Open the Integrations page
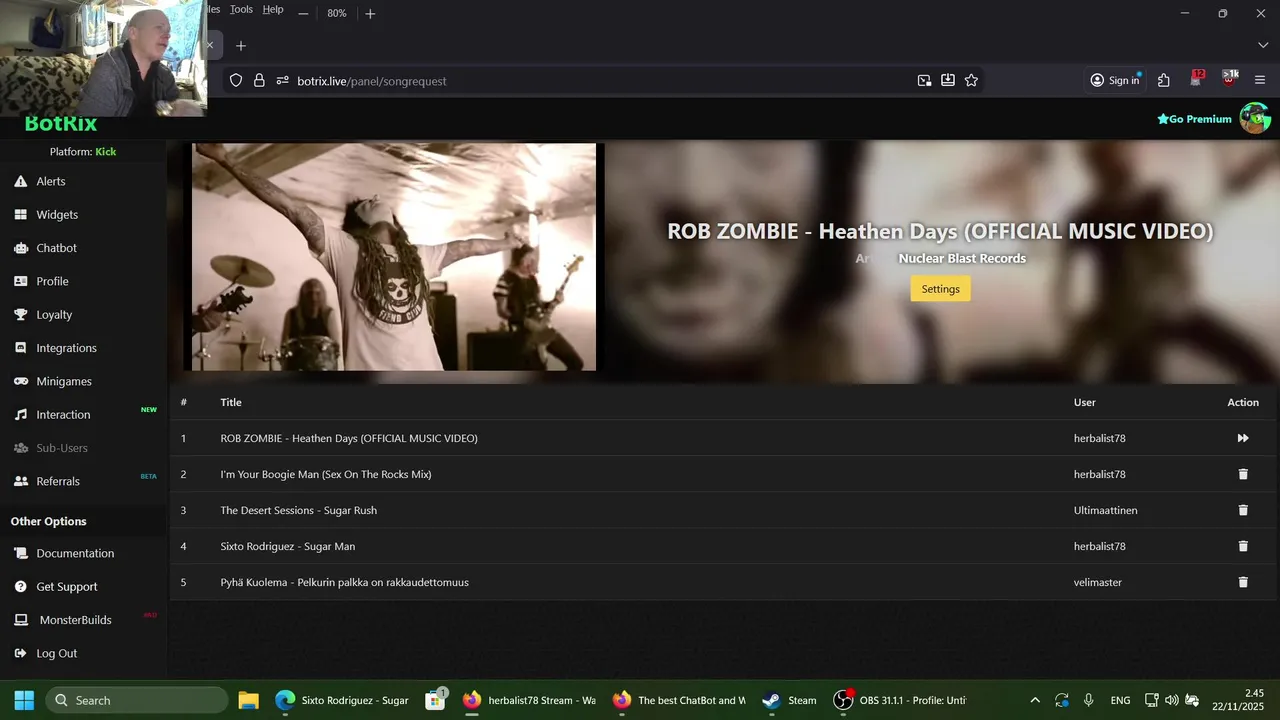 coord(66,348)
